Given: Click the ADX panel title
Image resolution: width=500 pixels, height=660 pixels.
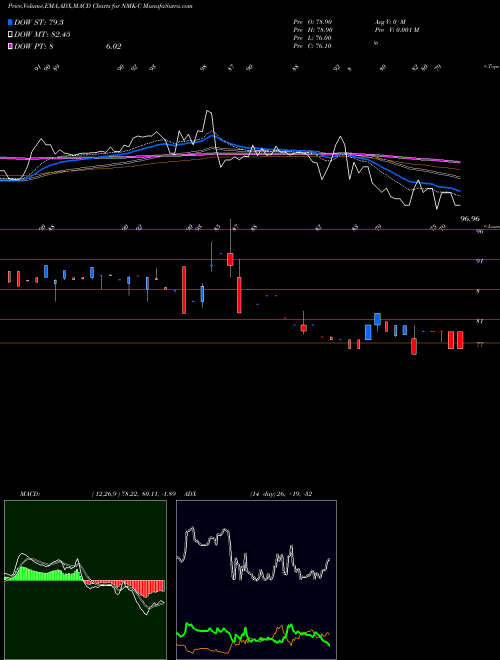Looking at the screenshot, I should pyautogui.click(x=191, y=494).
